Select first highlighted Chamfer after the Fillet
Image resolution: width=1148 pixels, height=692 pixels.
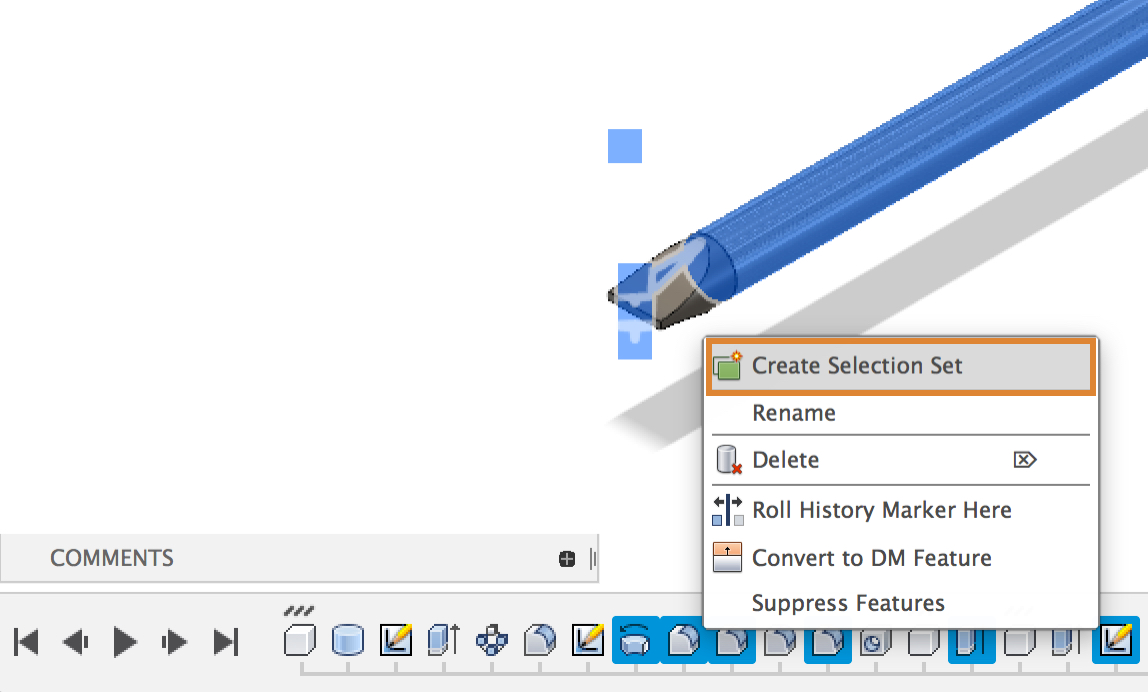(731, 644)
